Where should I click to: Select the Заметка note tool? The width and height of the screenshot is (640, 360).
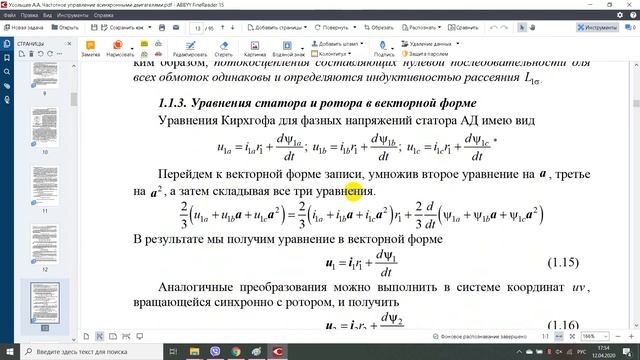pyautogui.click(x=91, y=49)
